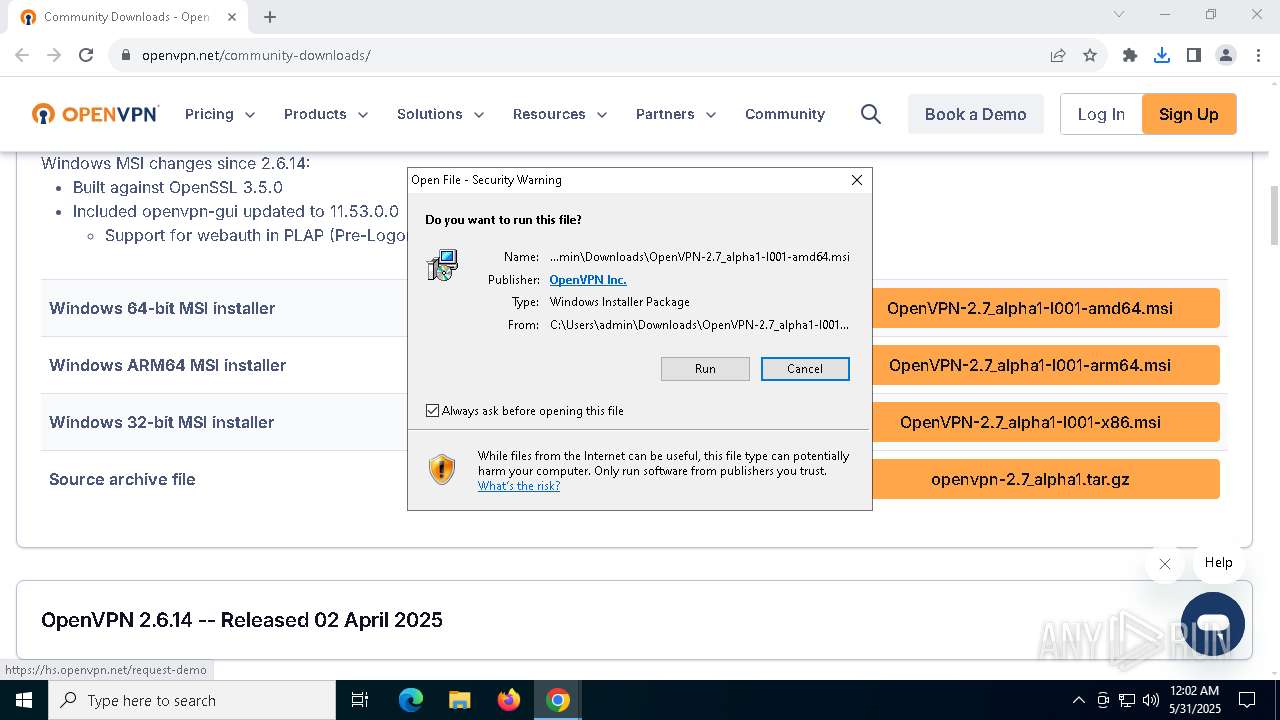Open Chrome three-dot menu
The height and width of the screenshot is (720, 1280).
pyautogui.click(x=1258, y=56)
